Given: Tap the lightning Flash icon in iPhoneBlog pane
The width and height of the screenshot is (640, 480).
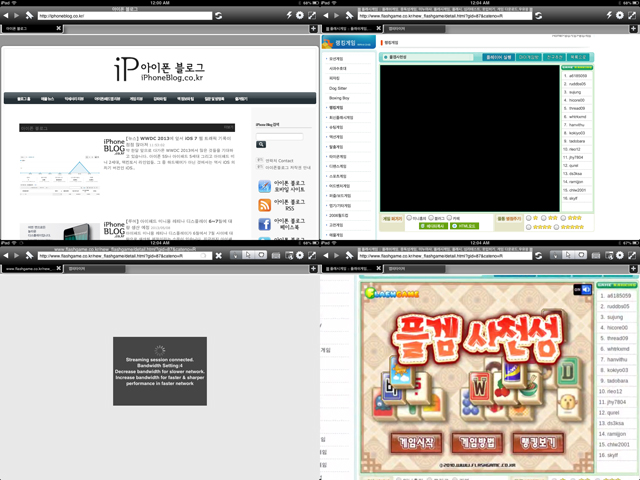Looking at the screenshot, I should pos(289,15).
